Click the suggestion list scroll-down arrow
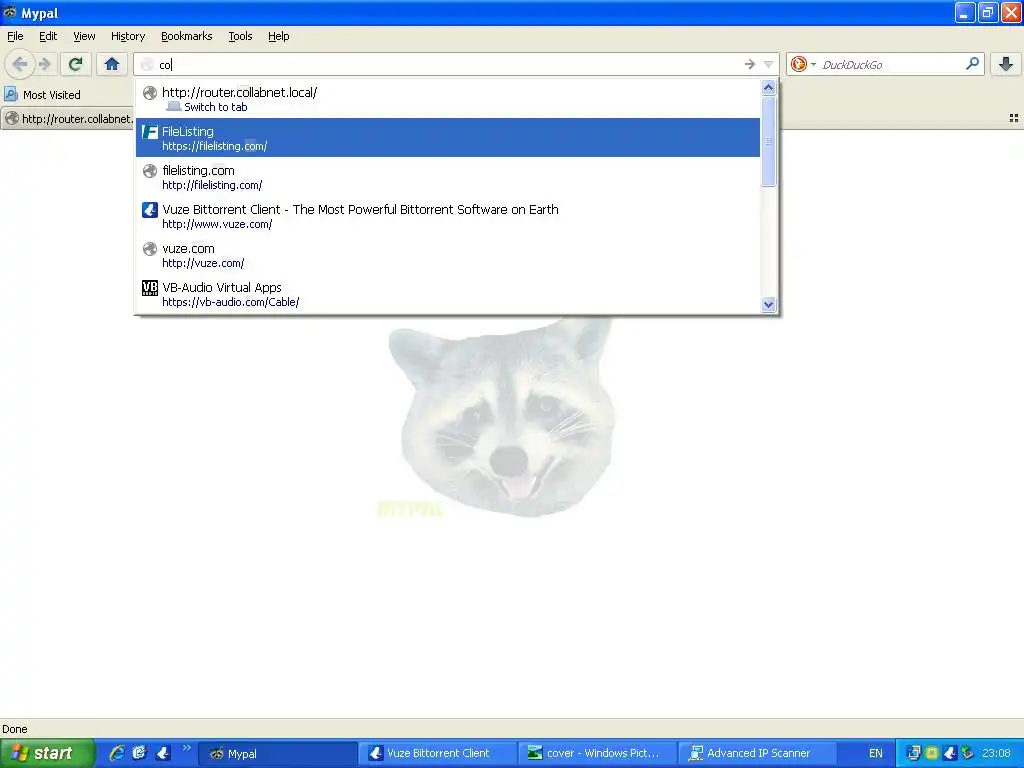The height and width of the screenshot is (768, 1024). coord(769,304)
